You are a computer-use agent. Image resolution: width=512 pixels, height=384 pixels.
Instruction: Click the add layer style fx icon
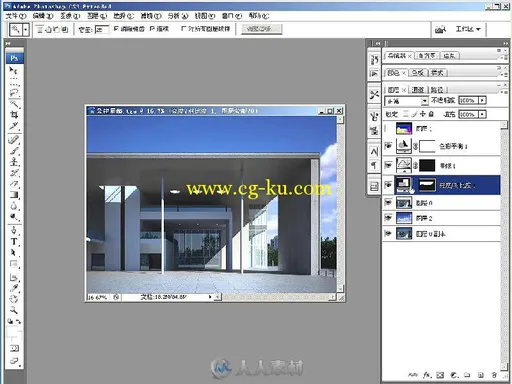tap(427, 375)
